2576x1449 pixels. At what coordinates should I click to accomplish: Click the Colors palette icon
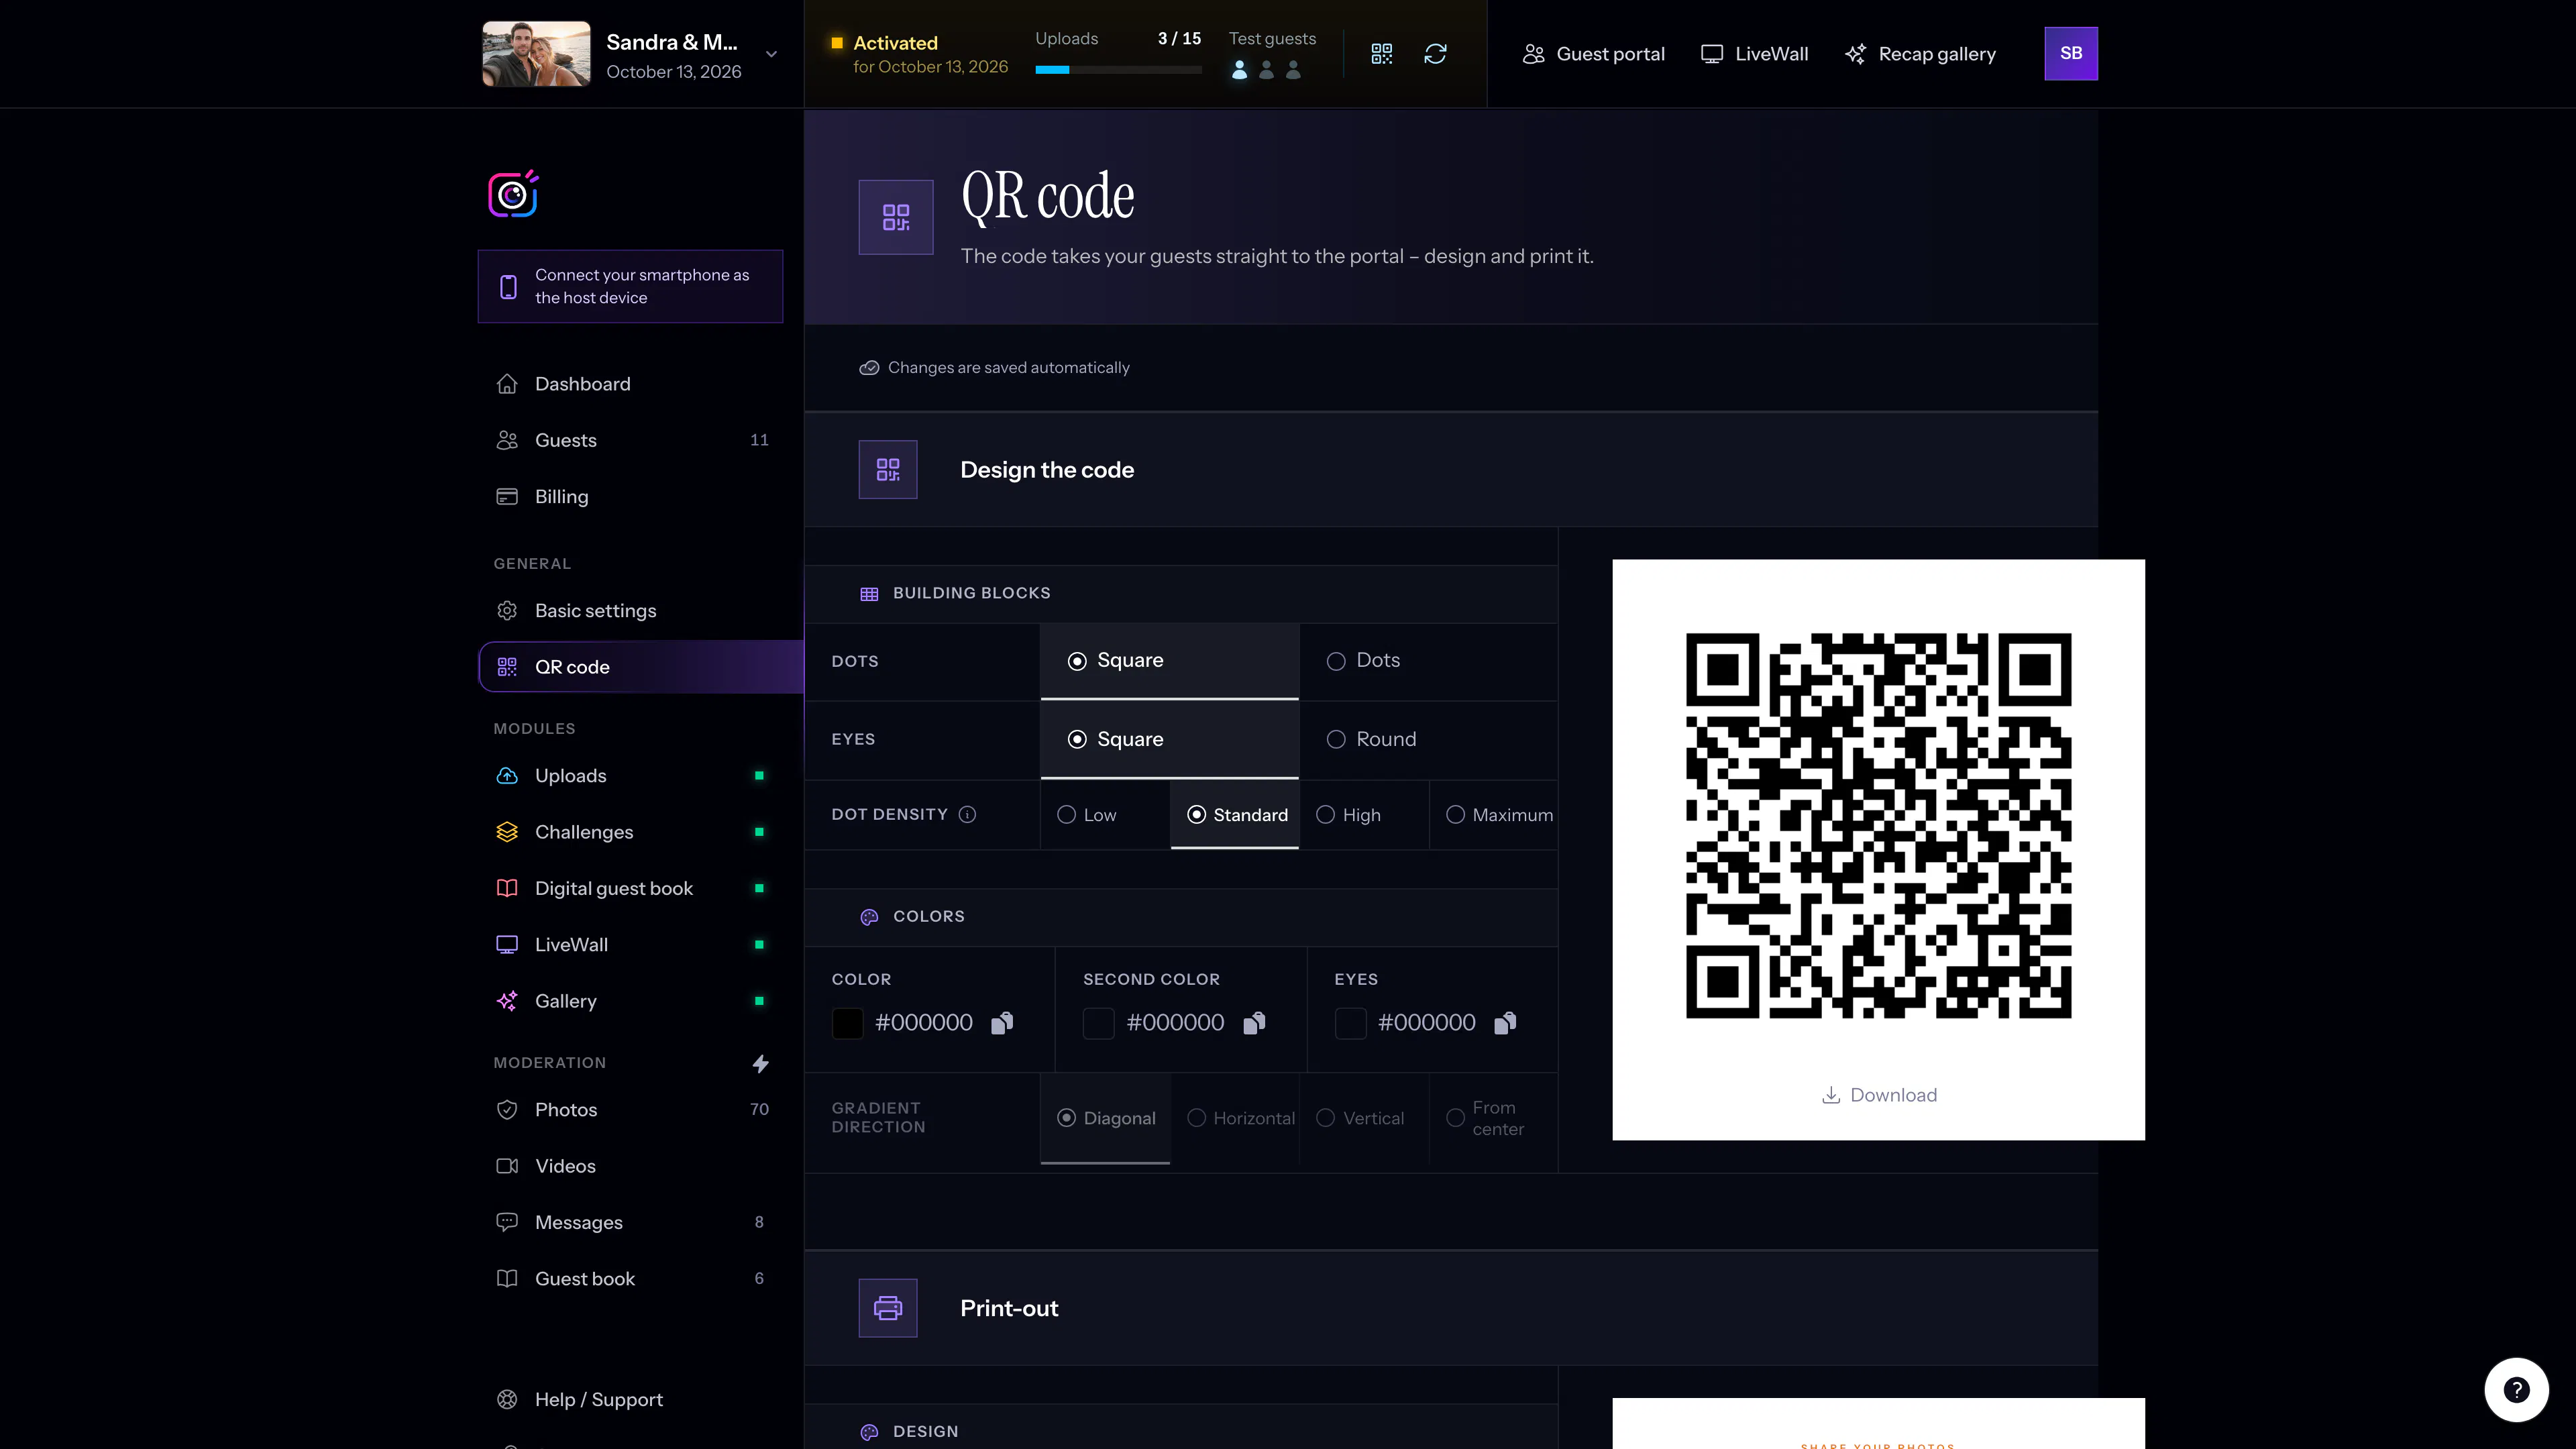click(869, 917)
